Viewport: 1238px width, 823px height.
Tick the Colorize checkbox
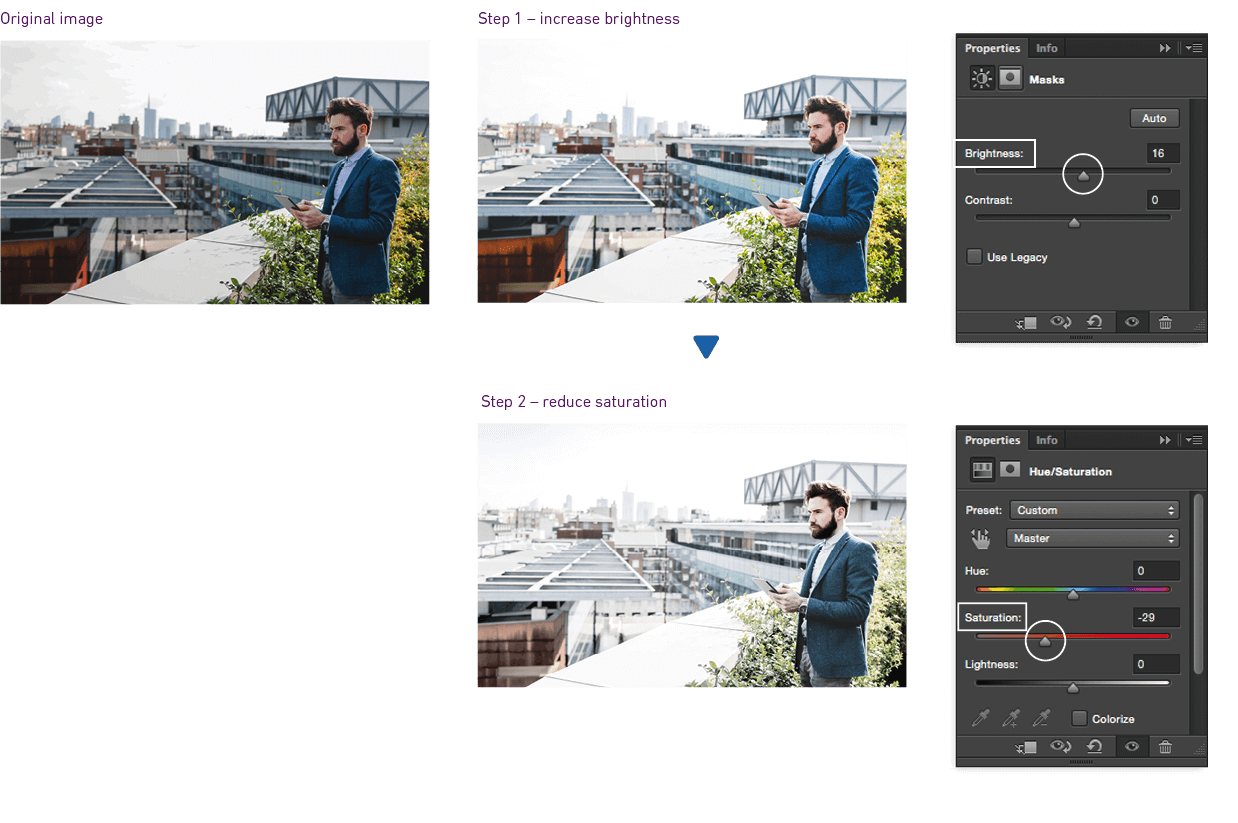coord(1079,719)
